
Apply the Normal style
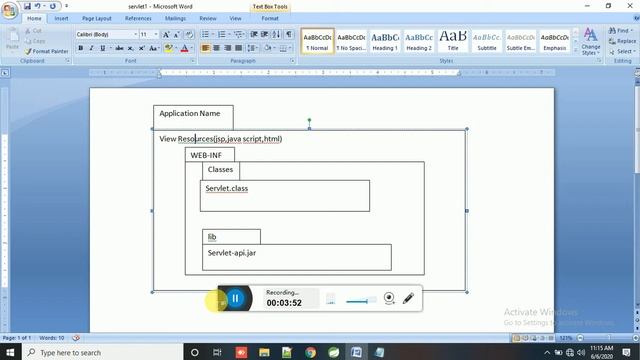pyautogui.click(x=317, y=41)
